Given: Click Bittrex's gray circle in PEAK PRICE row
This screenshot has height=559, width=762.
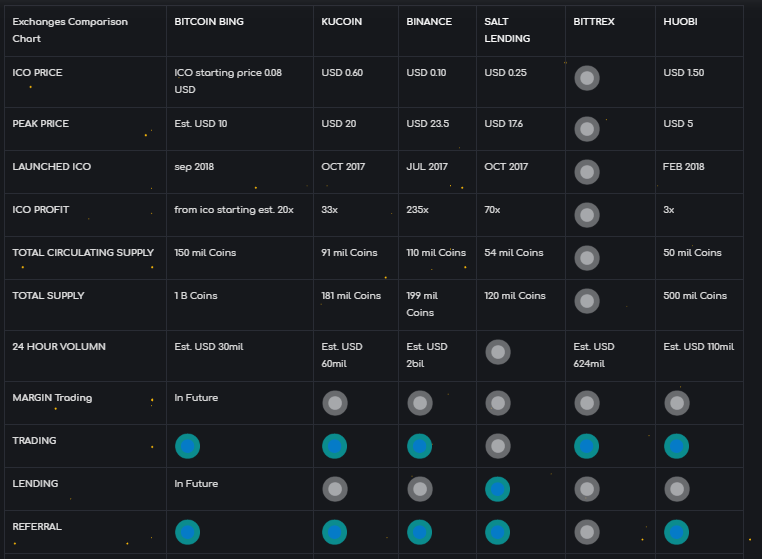Looking at the screenshot, I should pos(587,129).
